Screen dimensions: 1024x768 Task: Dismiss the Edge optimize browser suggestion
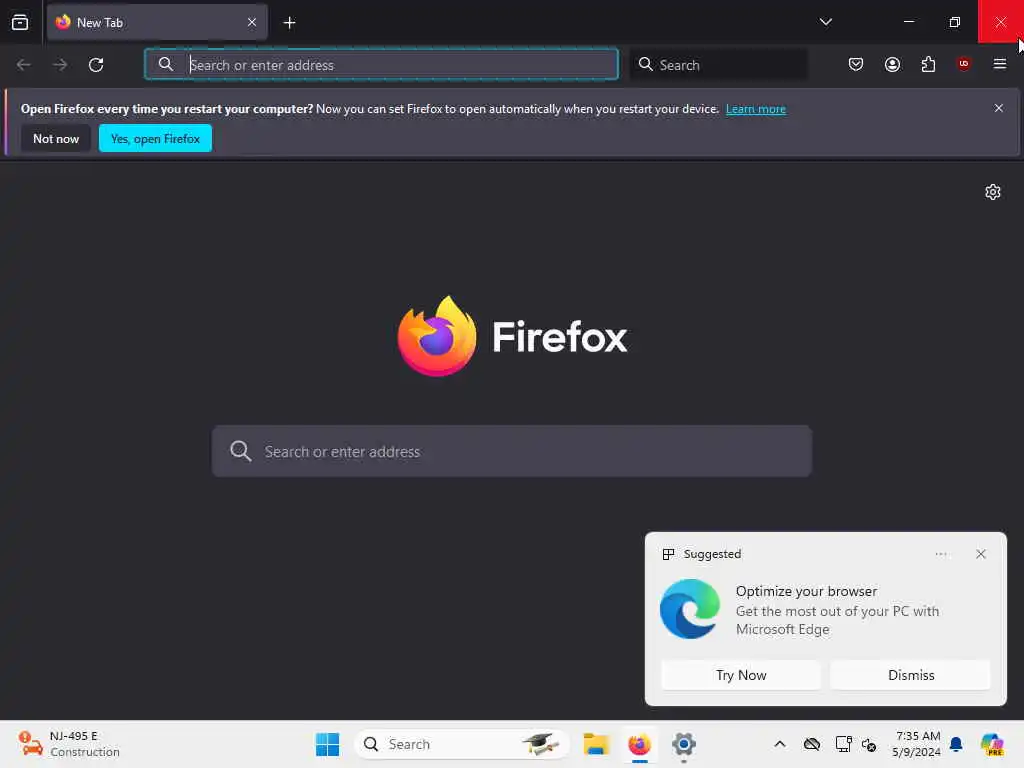(911, 675)
